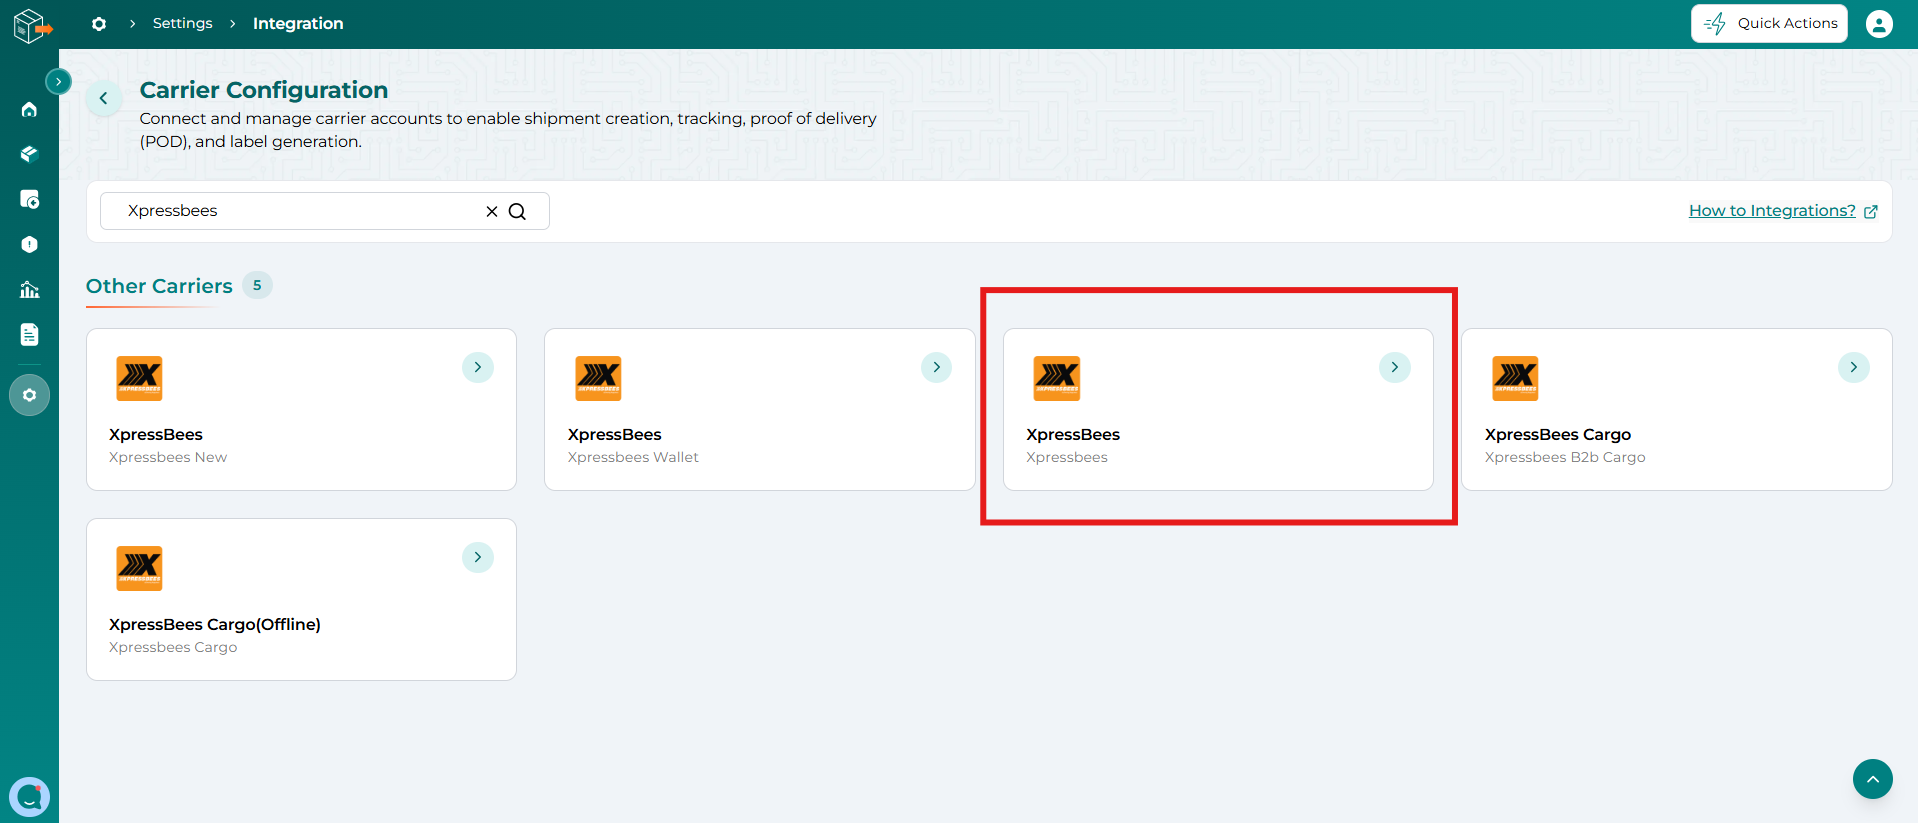Open the Xpressbees New card chevron
Image resolution: width=1918 pixels, height=823 pixels.
tap(478, 367)
